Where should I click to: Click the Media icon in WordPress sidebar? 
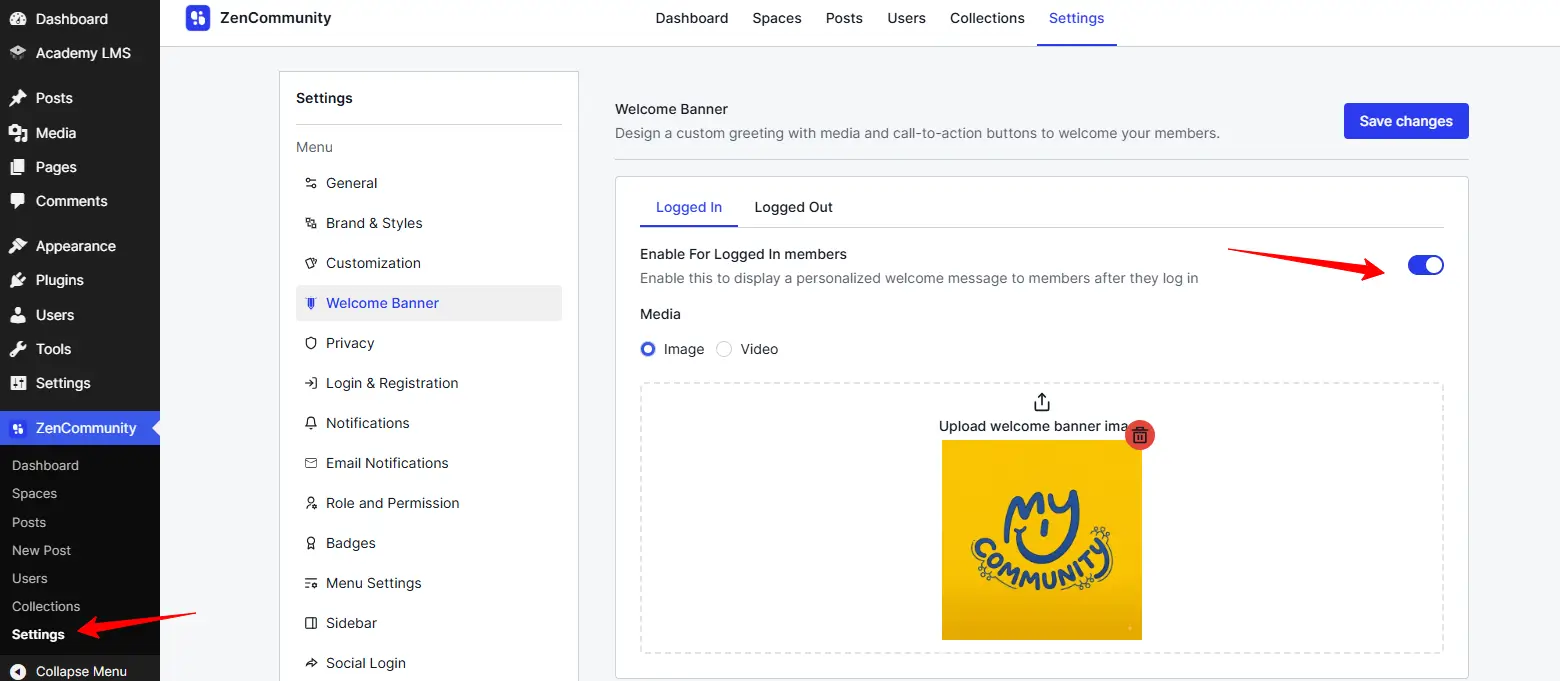click(18, 133)
